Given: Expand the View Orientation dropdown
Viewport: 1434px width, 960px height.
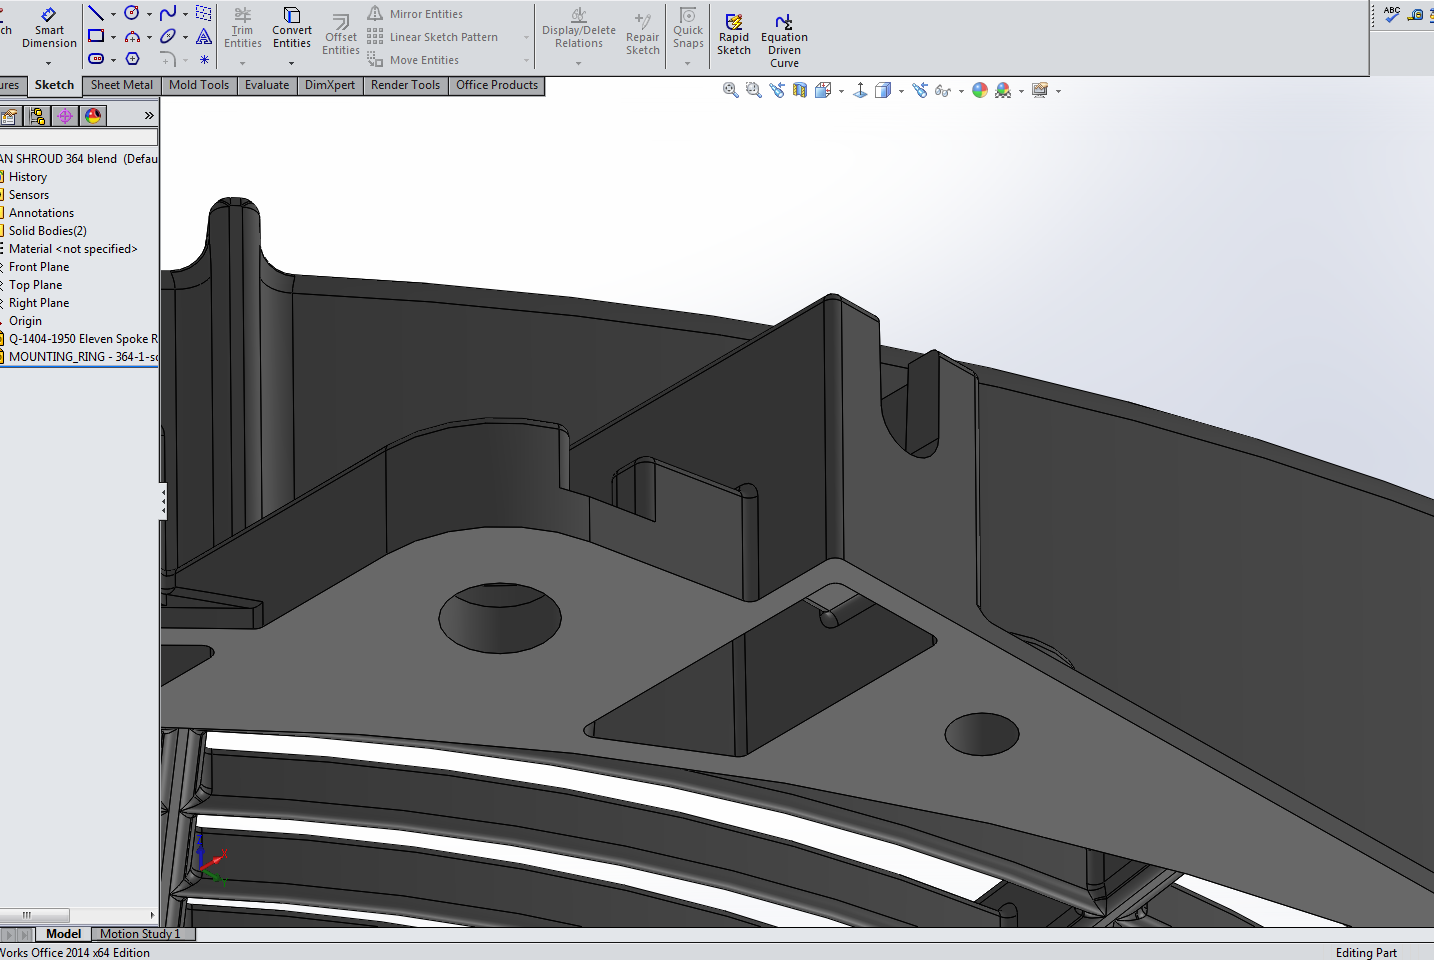Looking at the screenshot, I should point(841,90).
